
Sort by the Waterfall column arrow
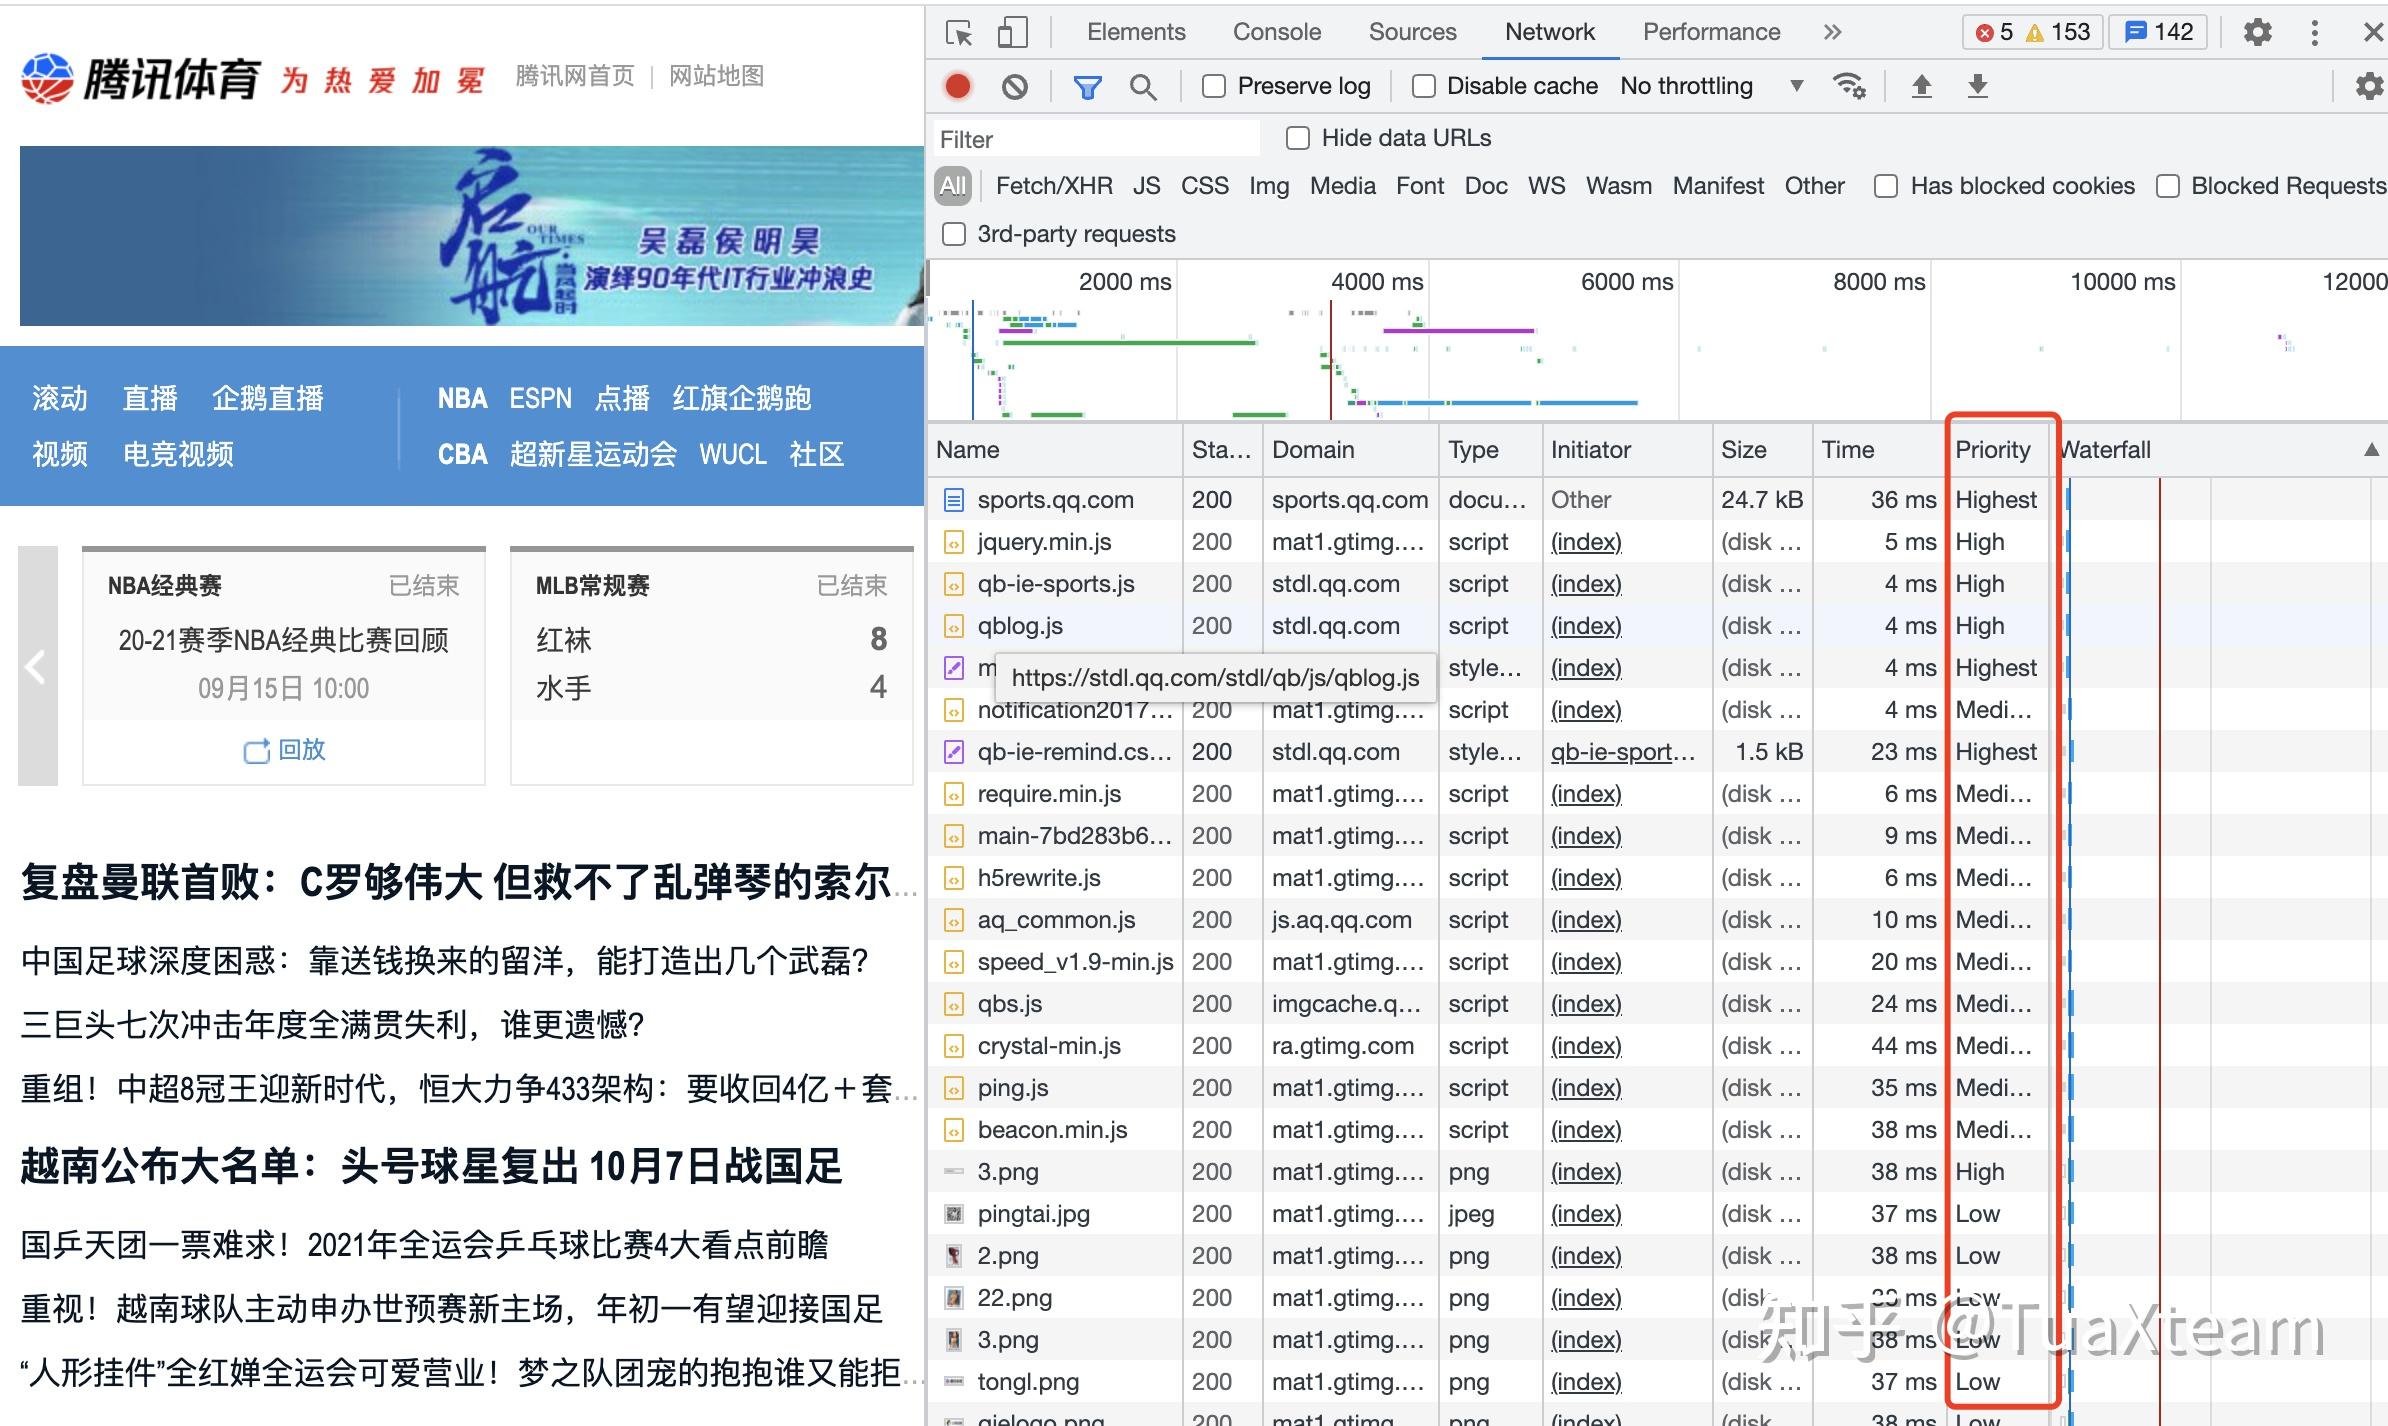tap(2371, 450)
